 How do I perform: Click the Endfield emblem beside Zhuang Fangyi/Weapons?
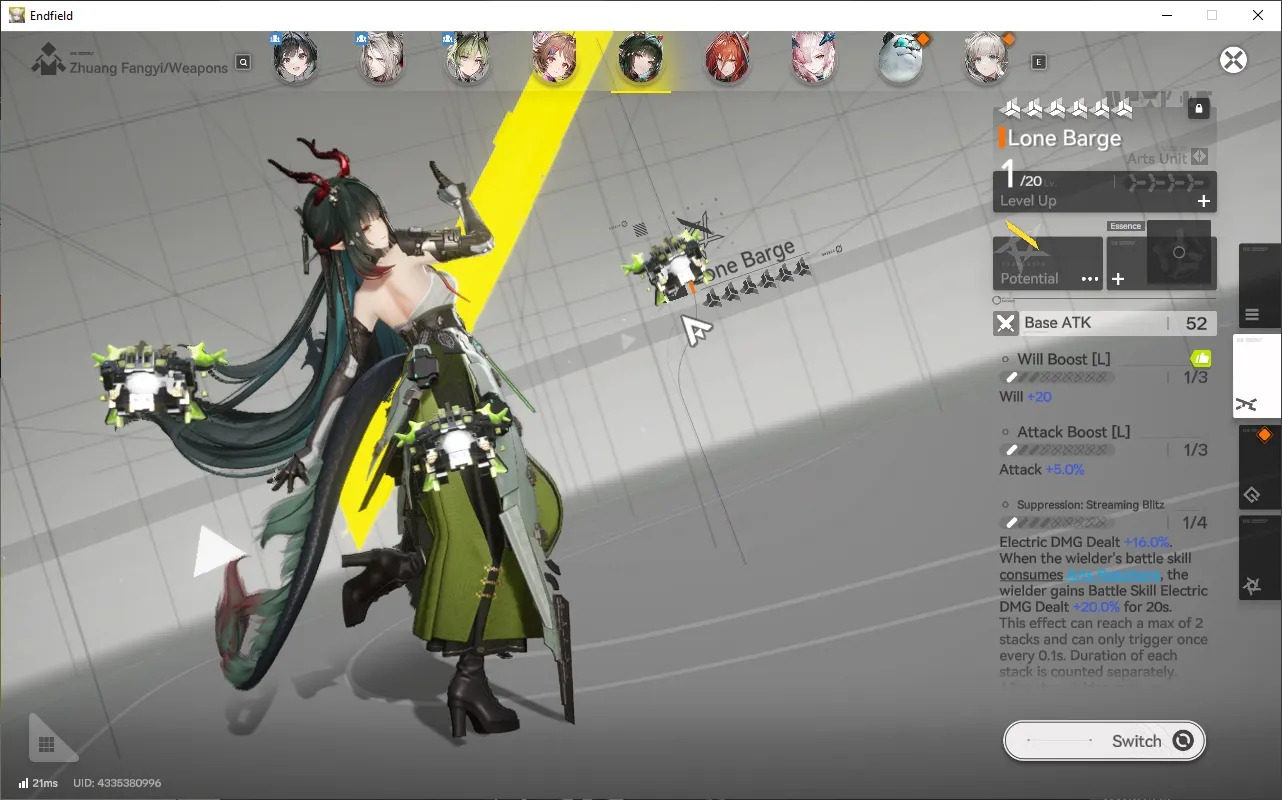(x=48, y=60)
